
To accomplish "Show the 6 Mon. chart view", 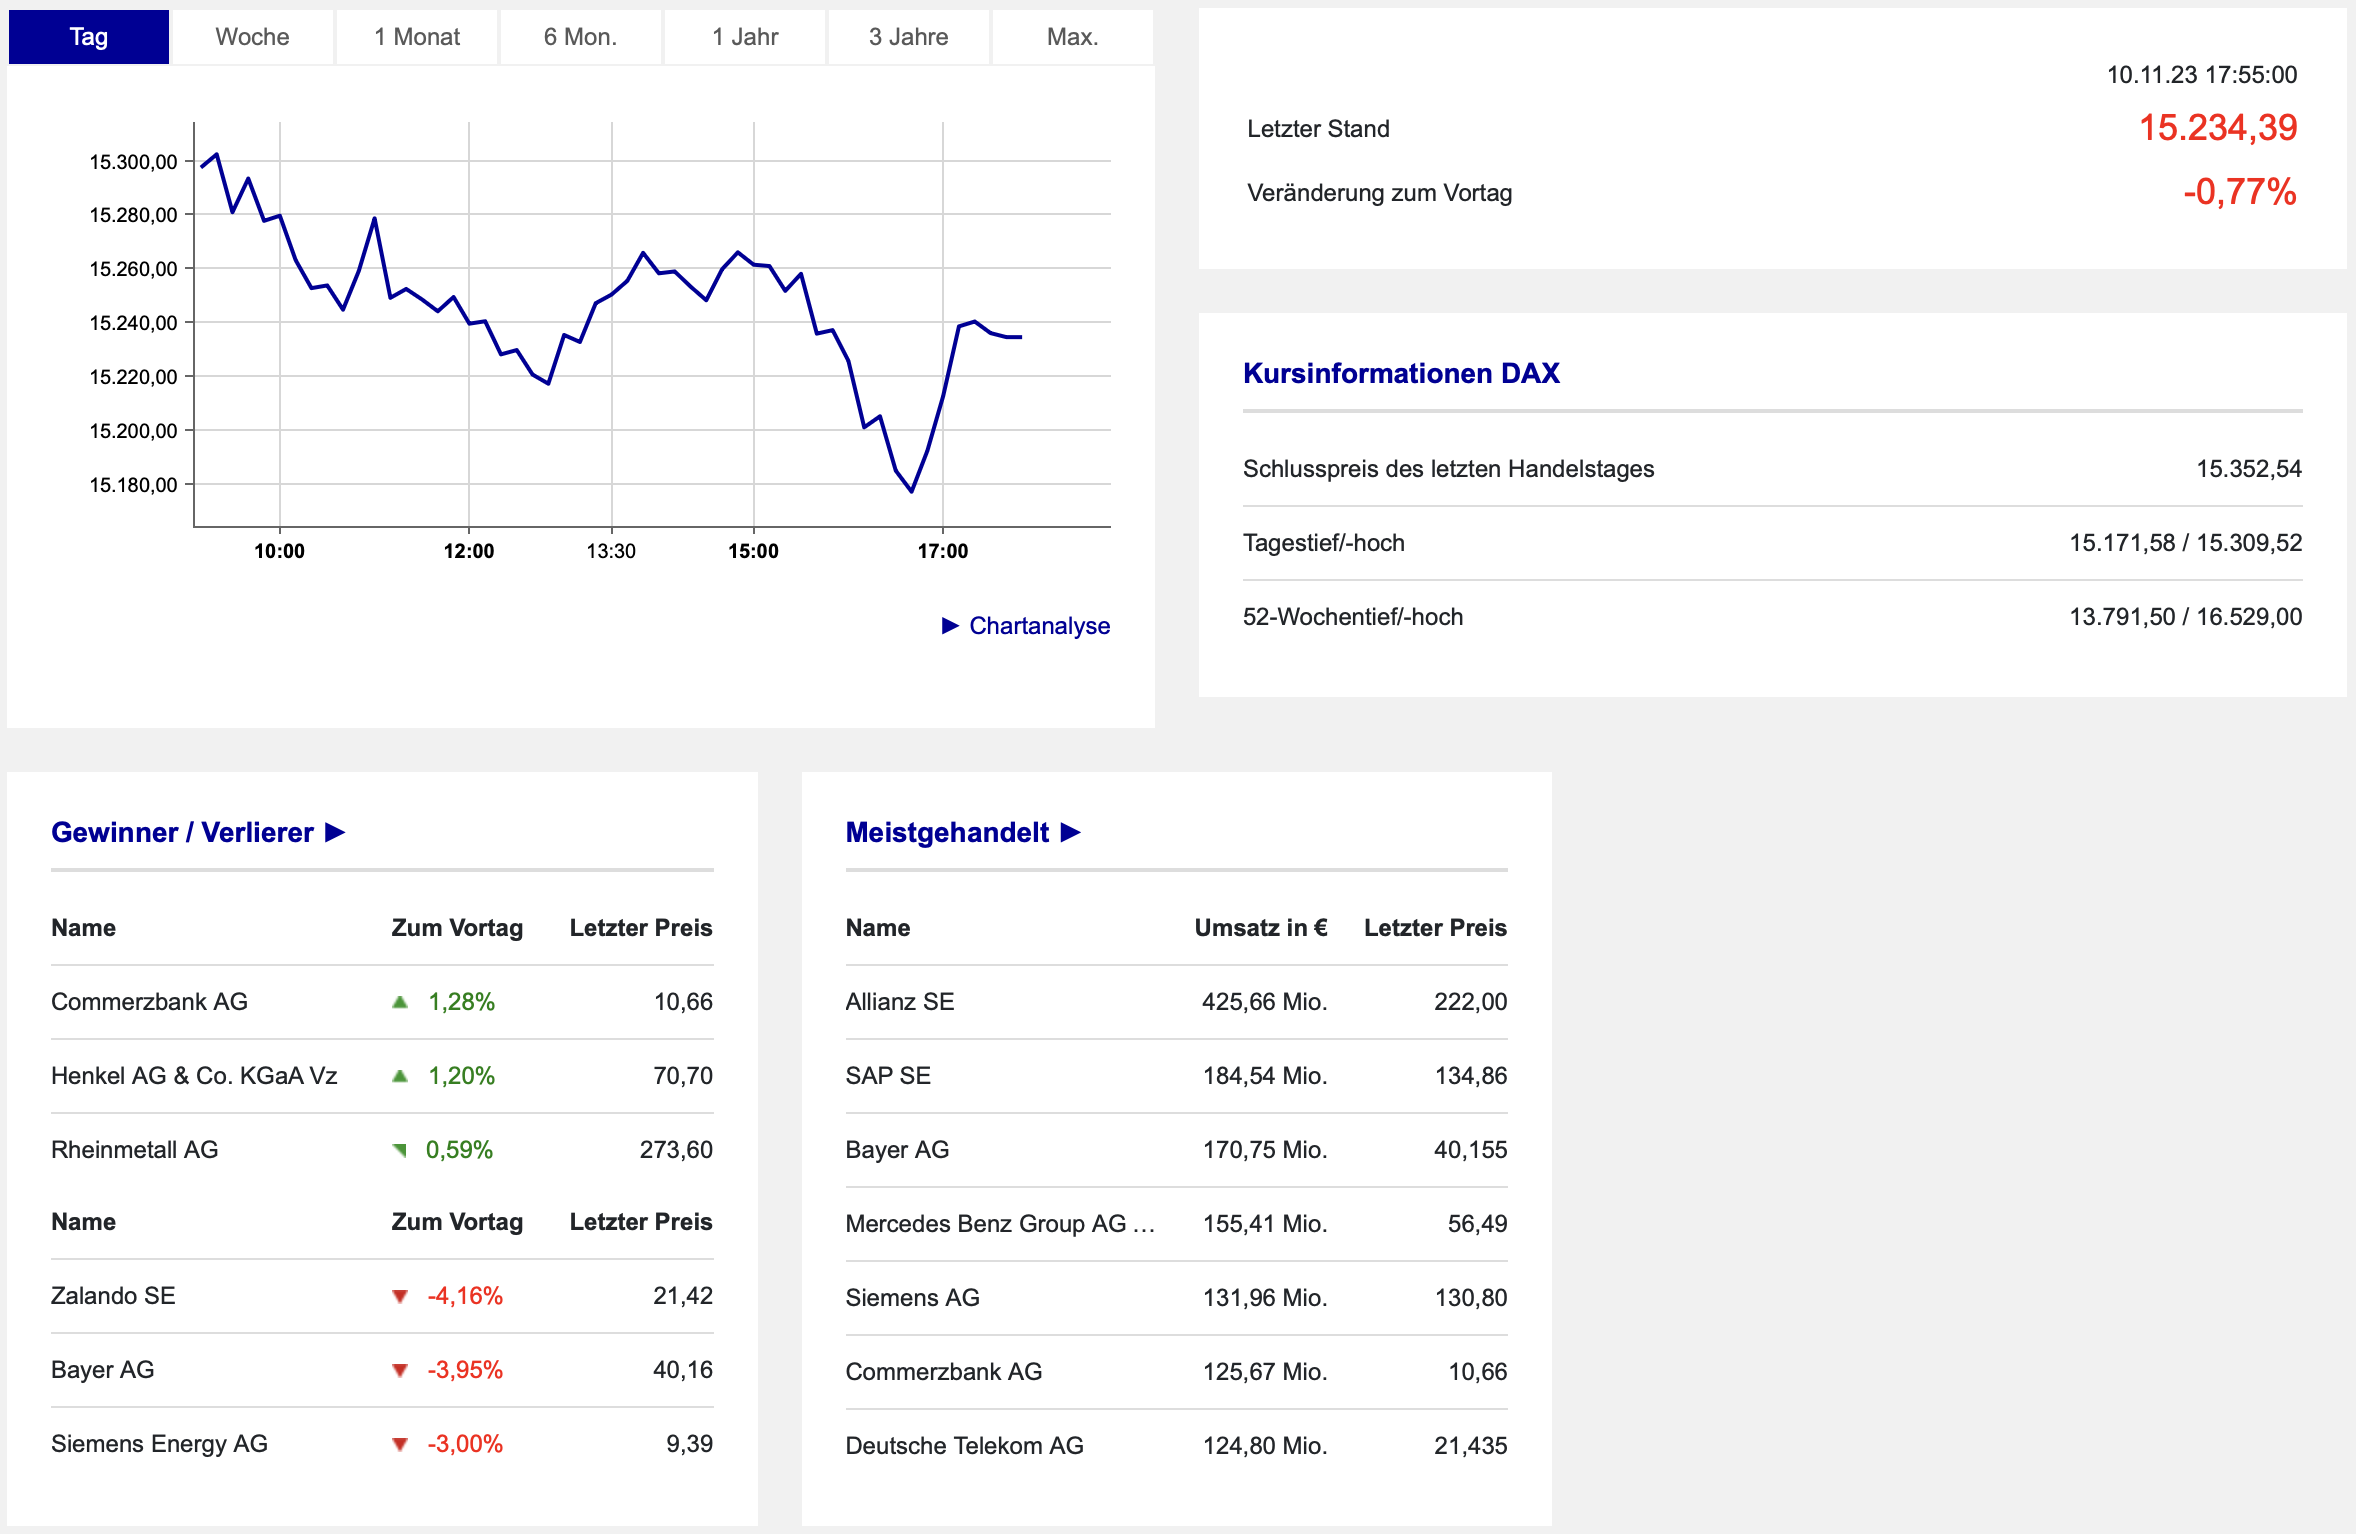I will 580,37.
